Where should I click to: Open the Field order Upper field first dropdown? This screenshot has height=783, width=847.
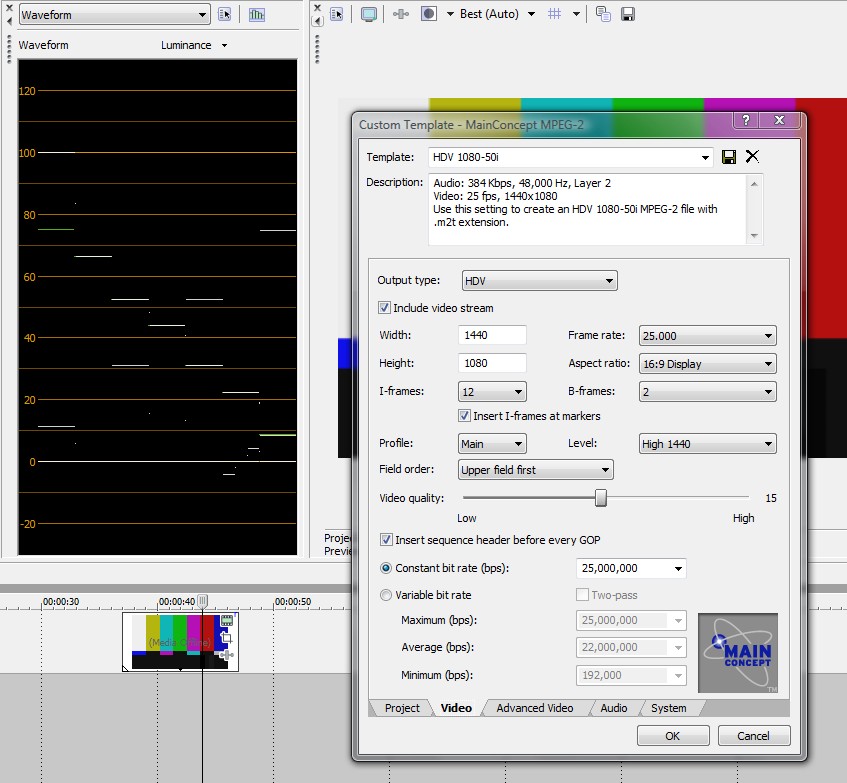535,470
